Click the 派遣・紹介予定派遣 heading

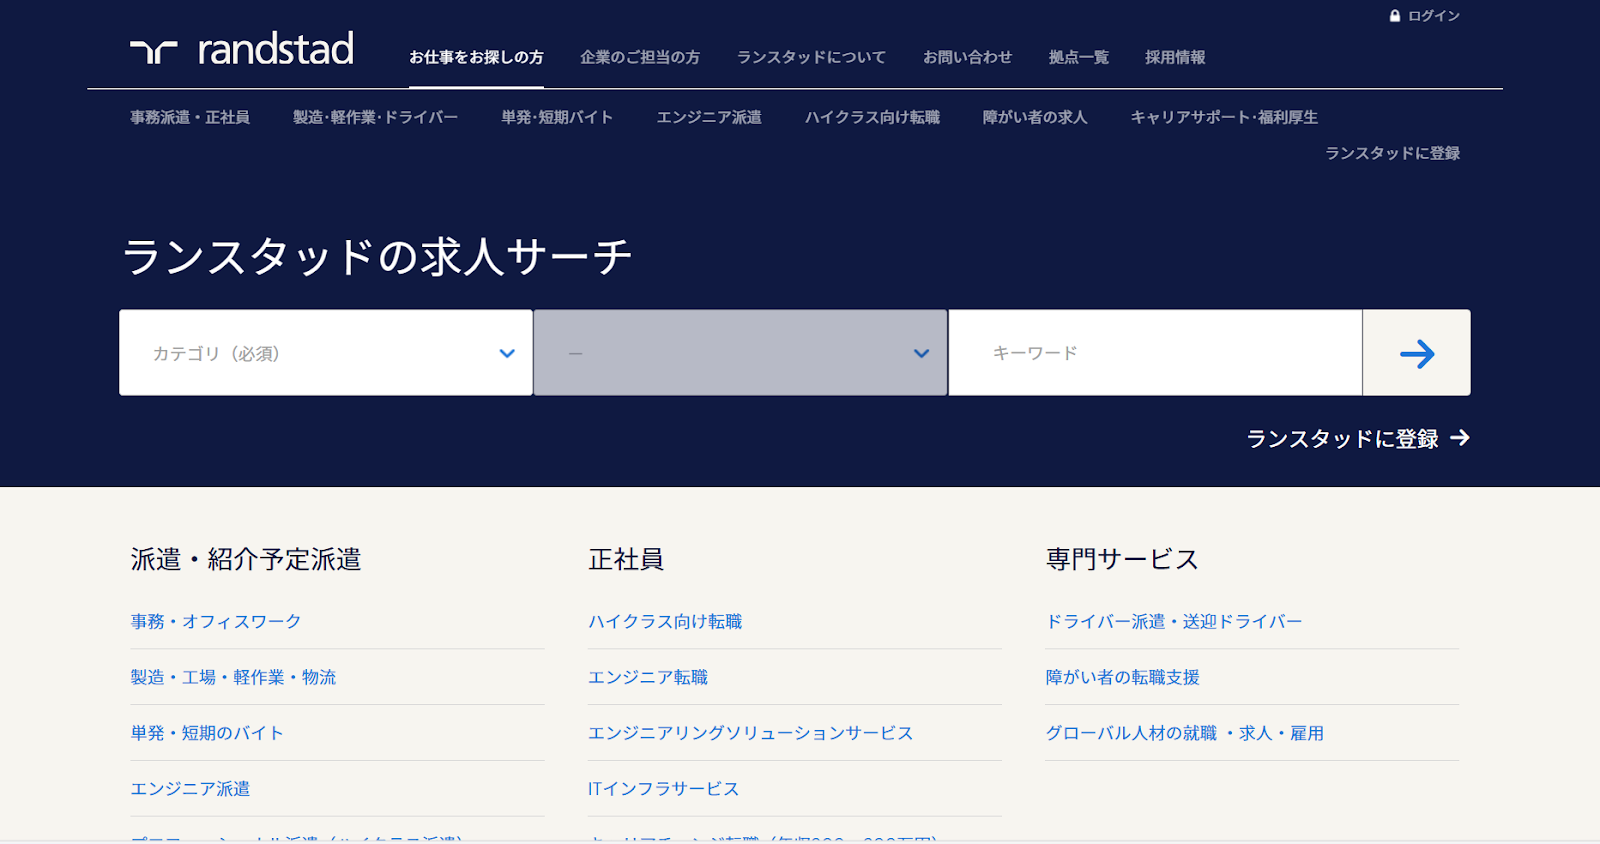[246, 559]
